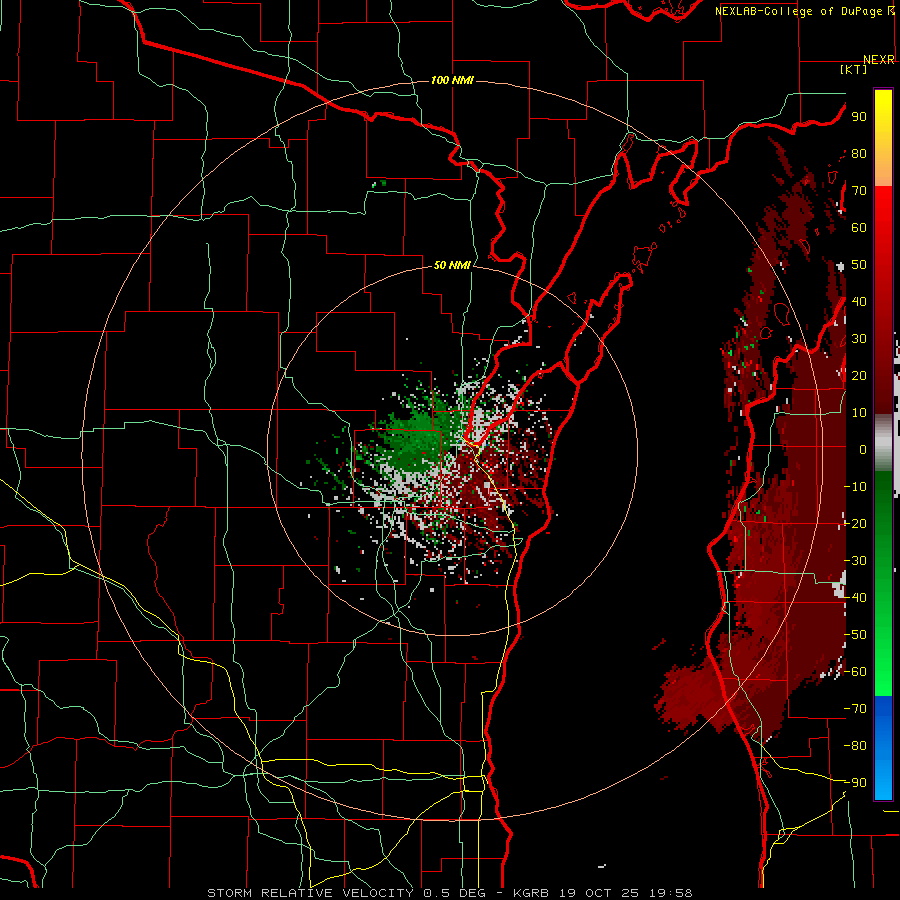Viewport: 900px width, 900px height.
Task: Click the positive 50 label on velocity scale
Action: tap(859, 265)
